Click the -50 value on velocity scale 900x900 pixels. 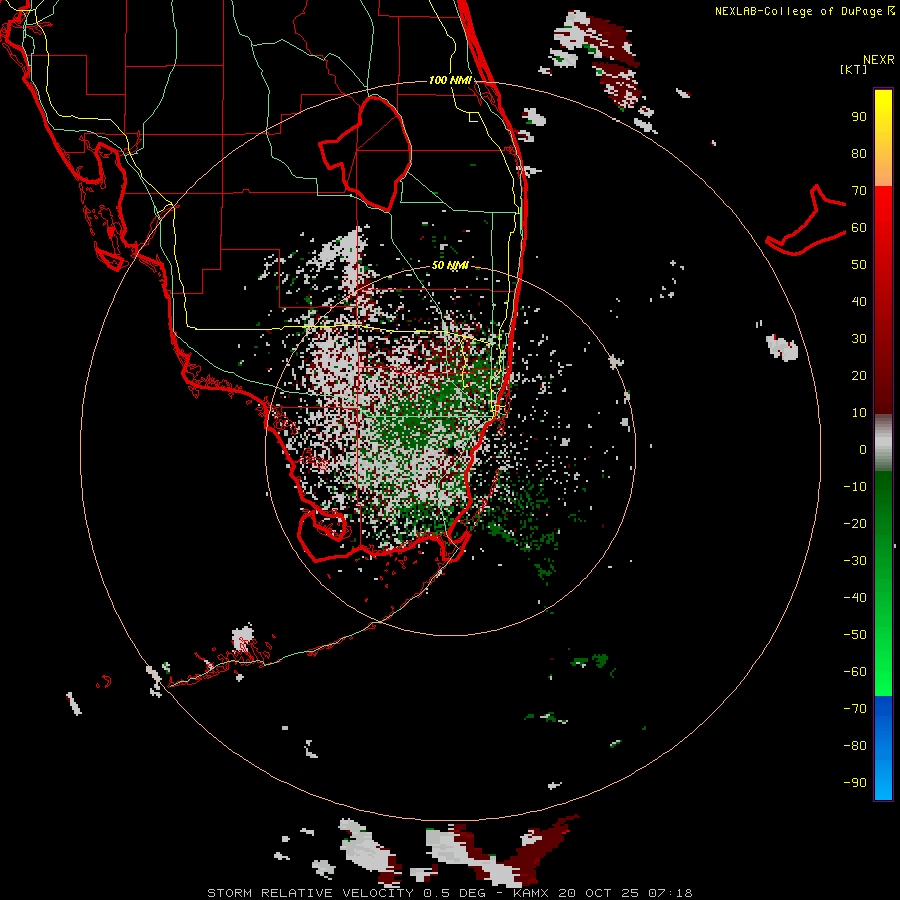855,634
